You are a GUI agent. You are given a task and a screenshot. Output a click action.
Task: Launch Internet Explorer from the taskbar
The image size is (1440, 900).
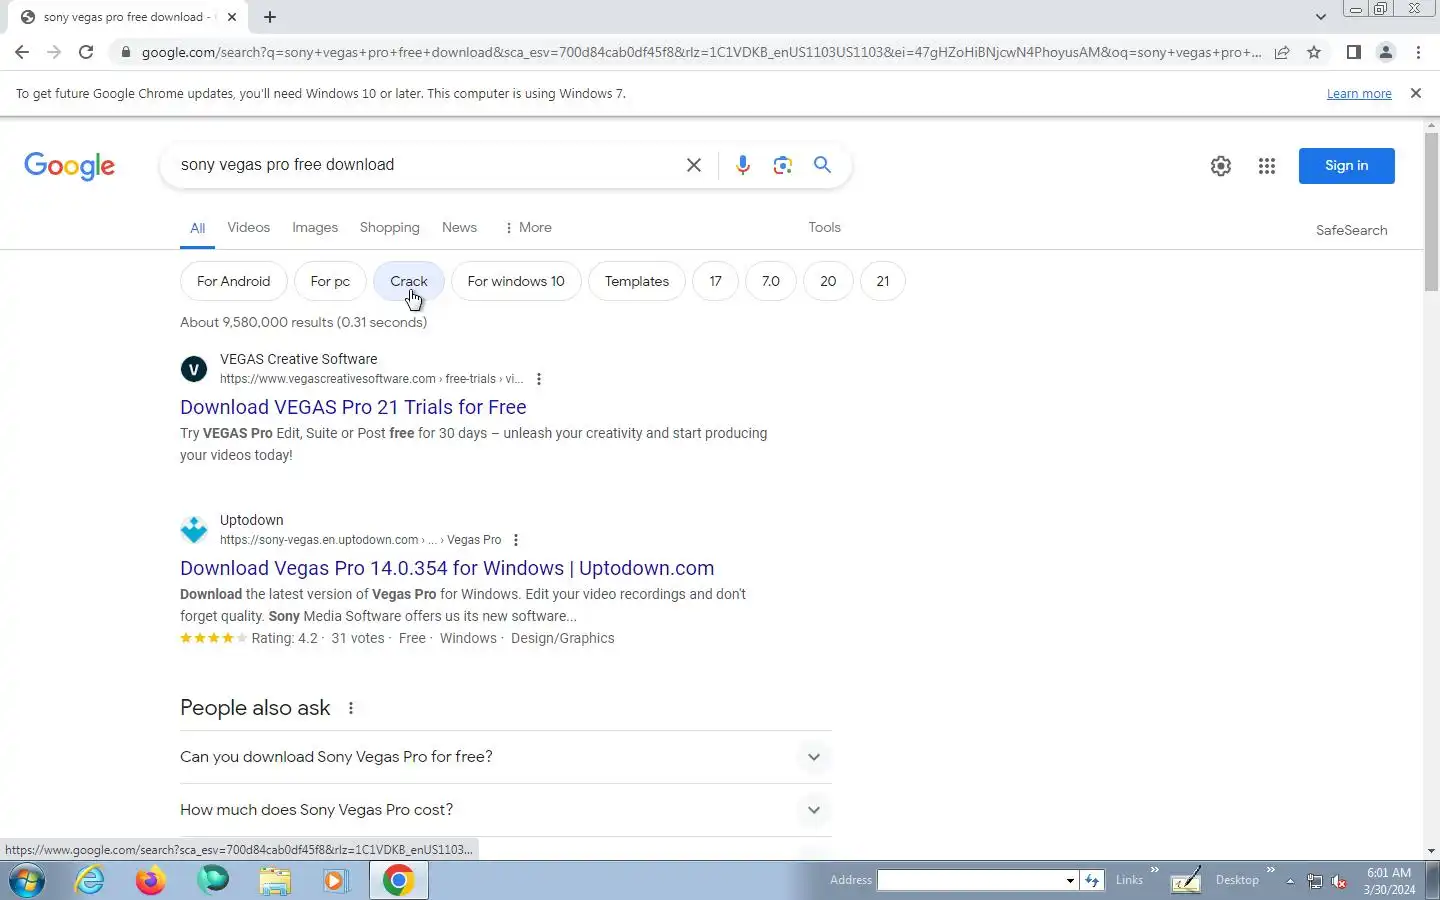90,880
